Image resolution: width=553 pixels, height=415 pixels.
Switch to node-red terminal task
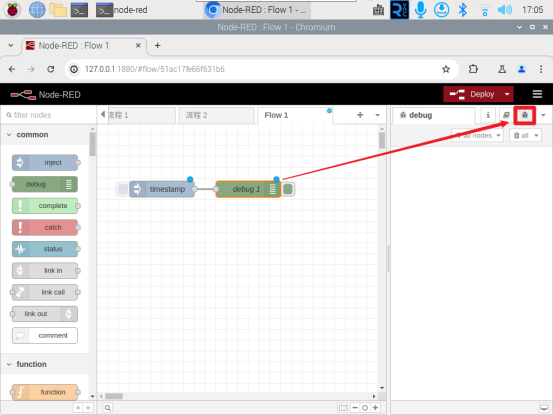tap(122, 10)
